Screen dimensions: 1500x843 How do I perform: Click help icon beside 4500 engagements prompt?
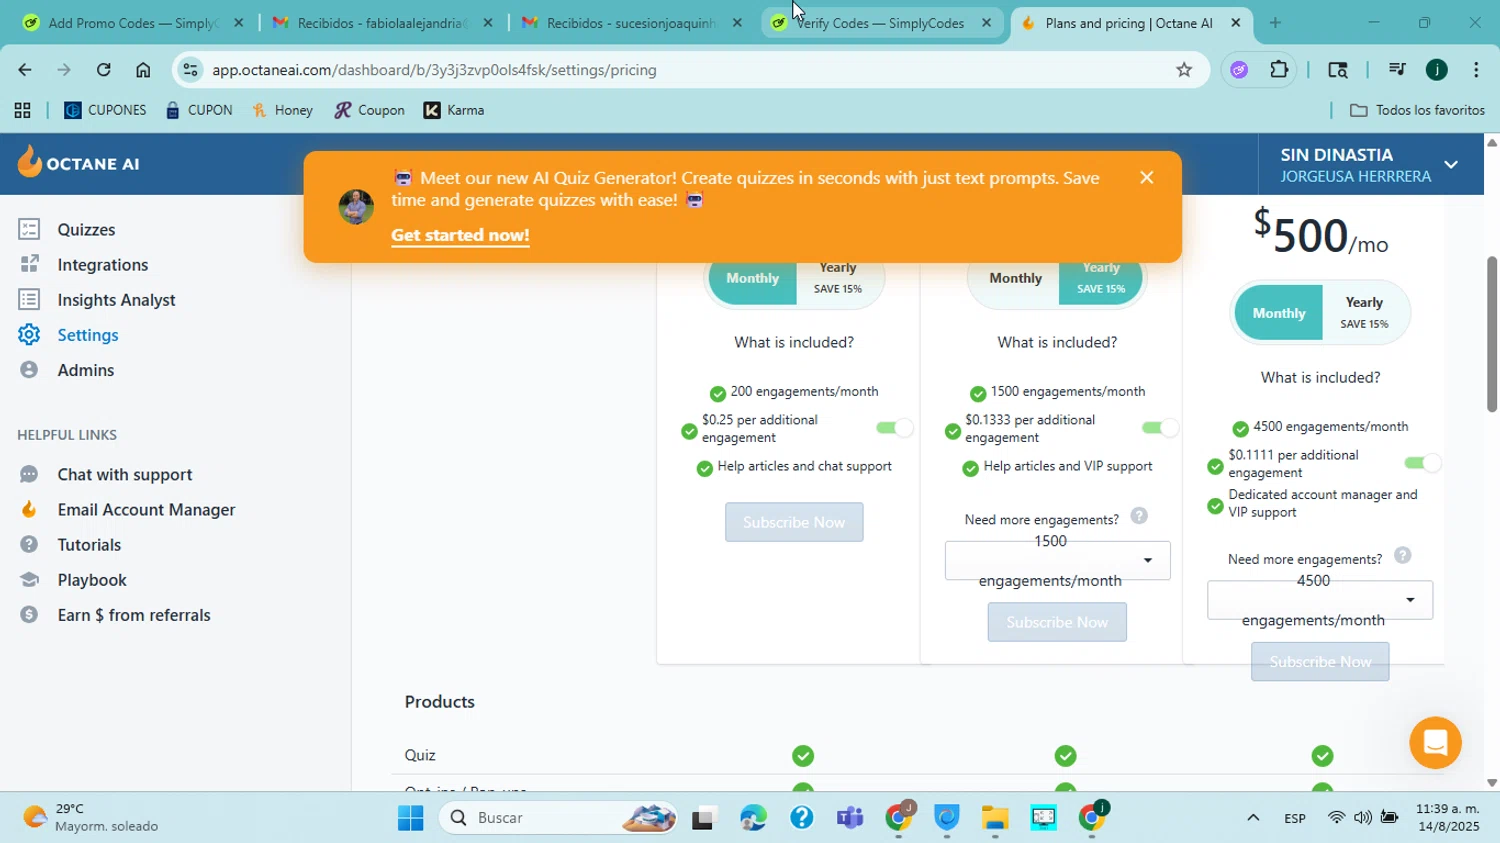pos(1403,556)
